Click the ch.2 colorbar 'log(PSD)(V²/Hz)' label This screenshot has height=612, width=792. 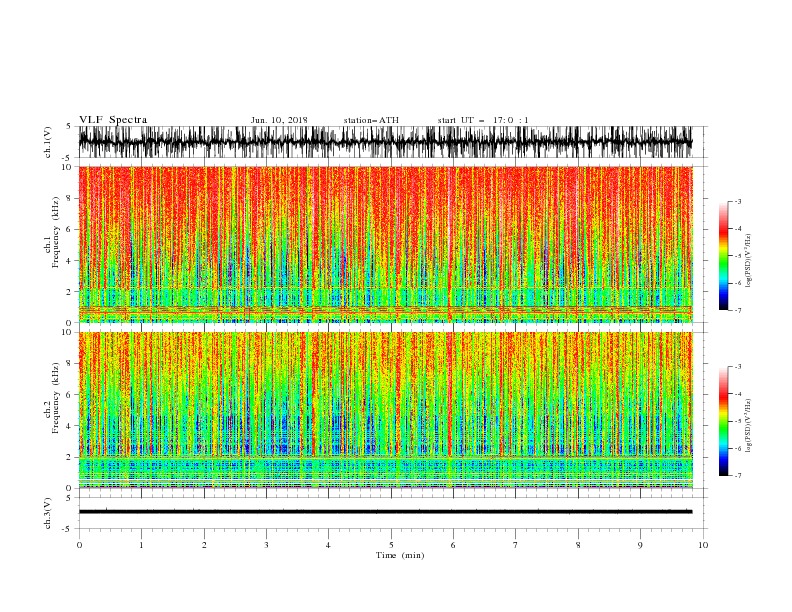click(x=749, y=426)
